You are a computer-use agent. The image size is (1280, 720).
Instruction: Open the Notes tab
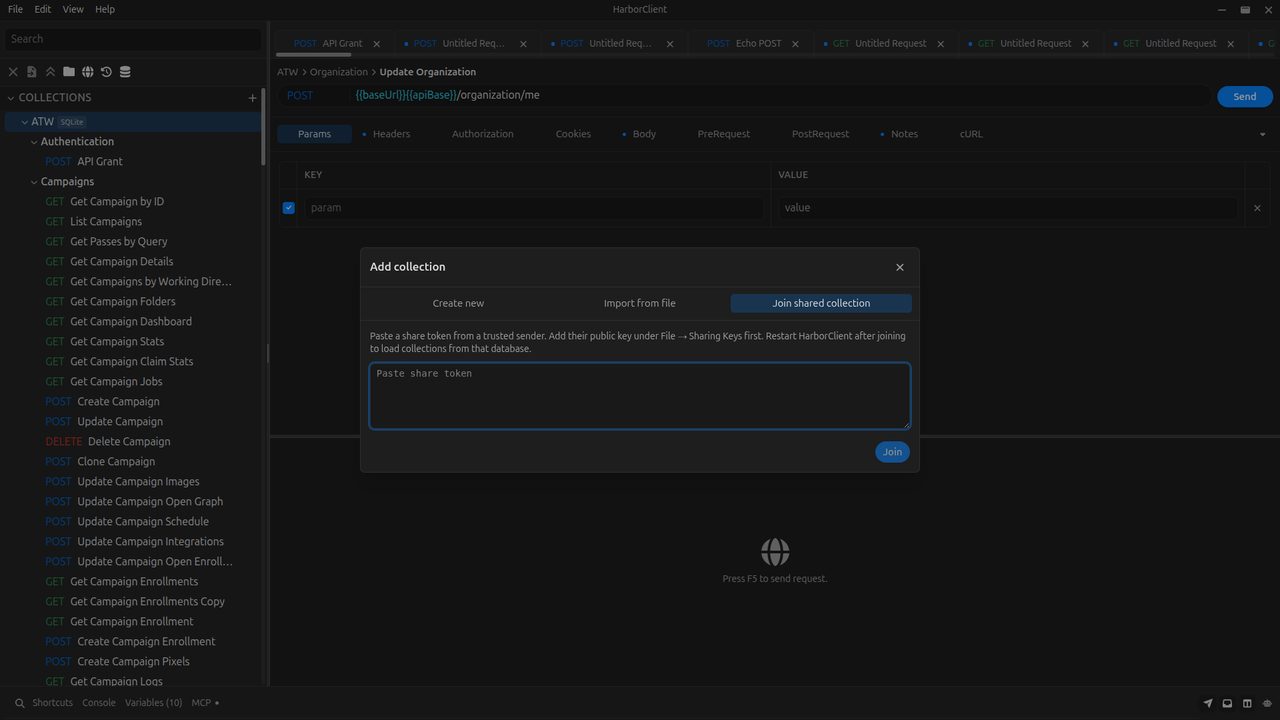(904, 134)
